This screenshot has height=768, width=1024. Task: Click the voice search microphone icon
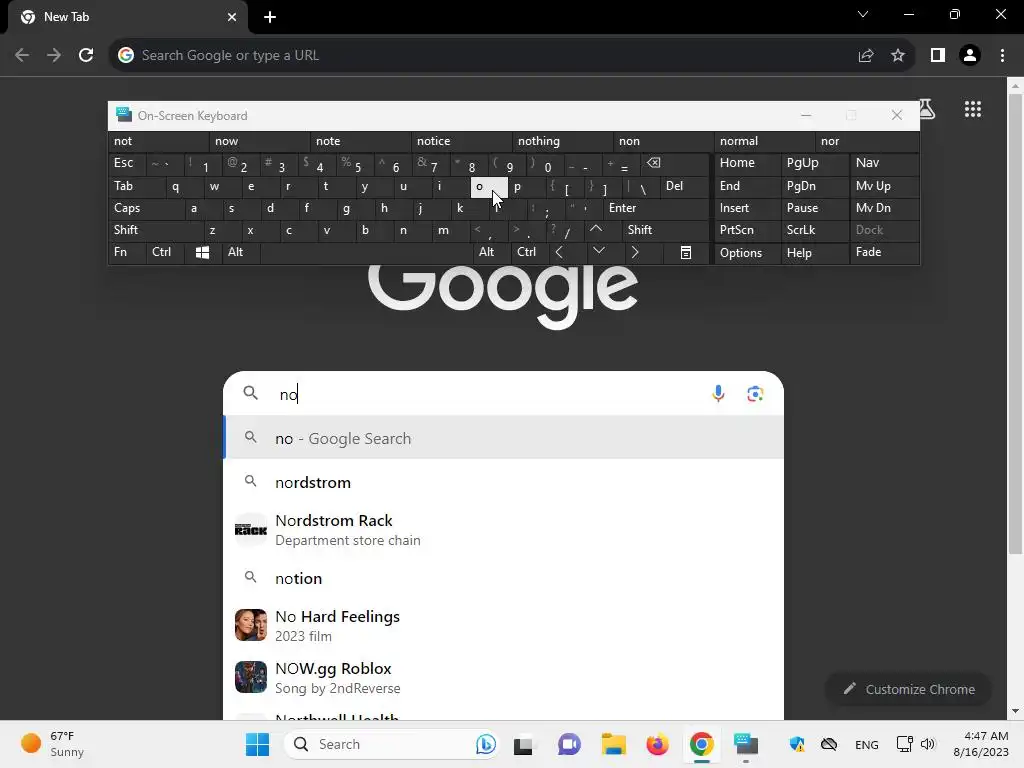point(718,393)
